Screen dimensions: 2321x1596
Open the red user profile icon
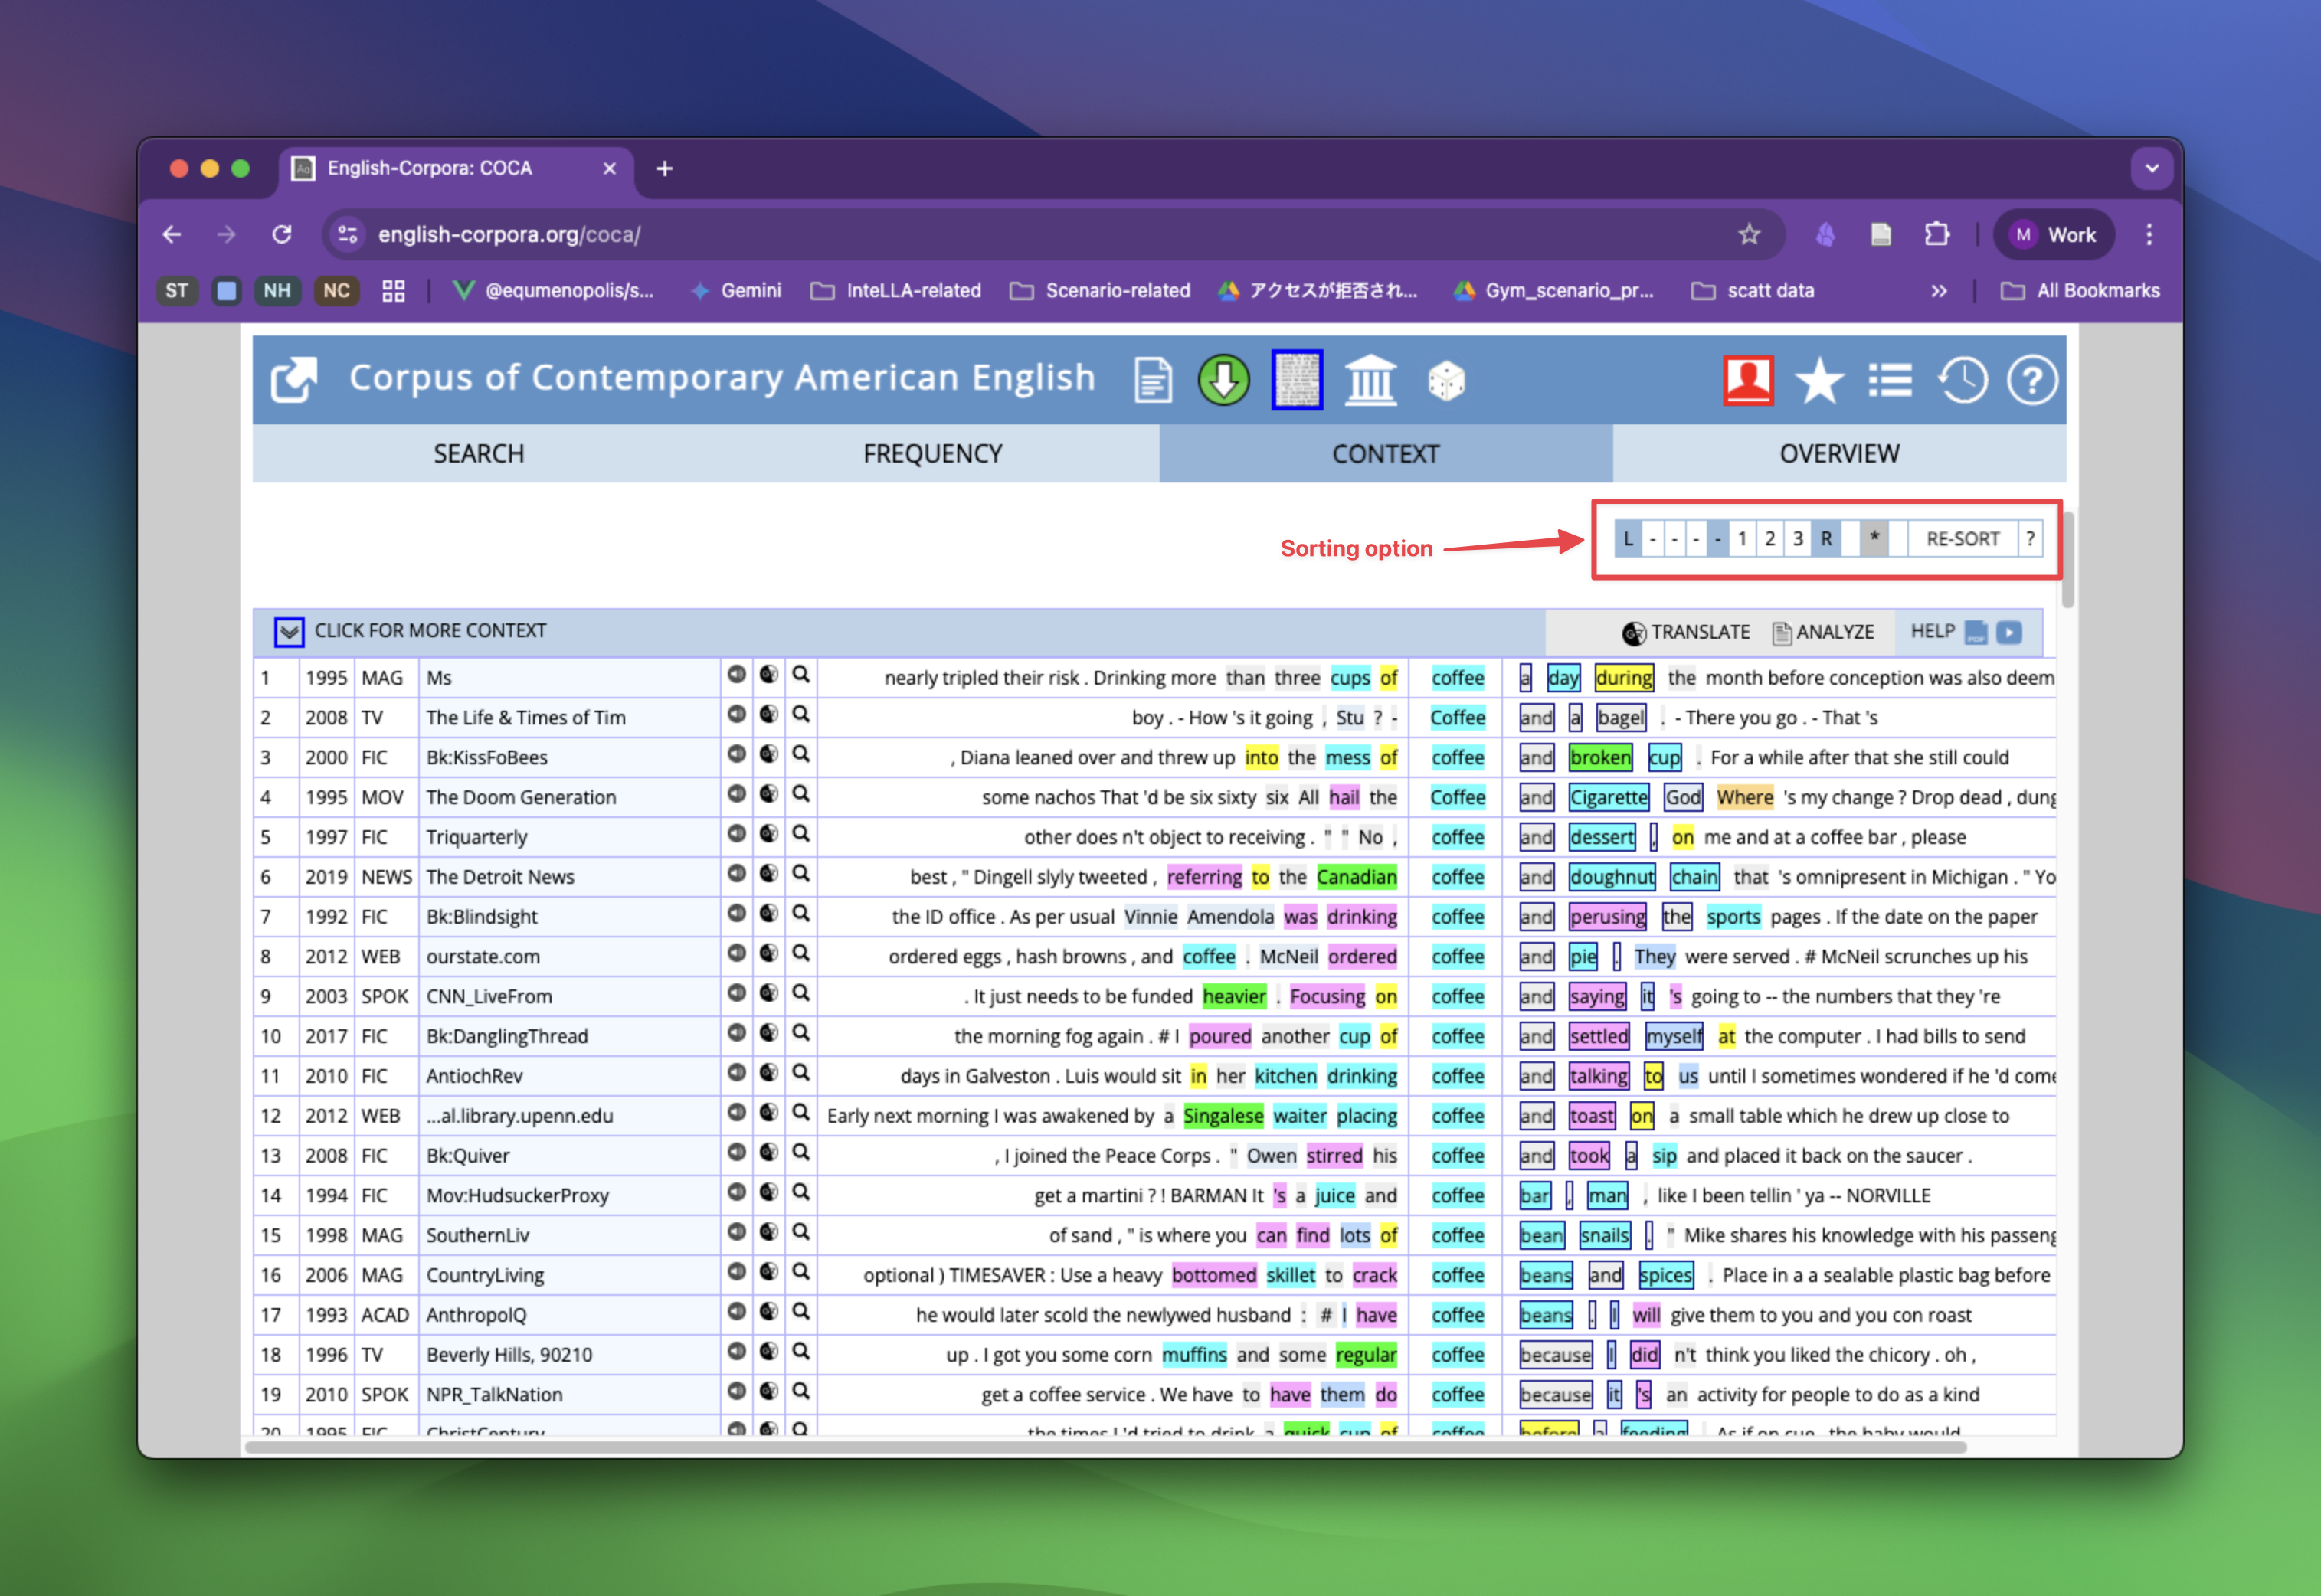coord(1747,380)
